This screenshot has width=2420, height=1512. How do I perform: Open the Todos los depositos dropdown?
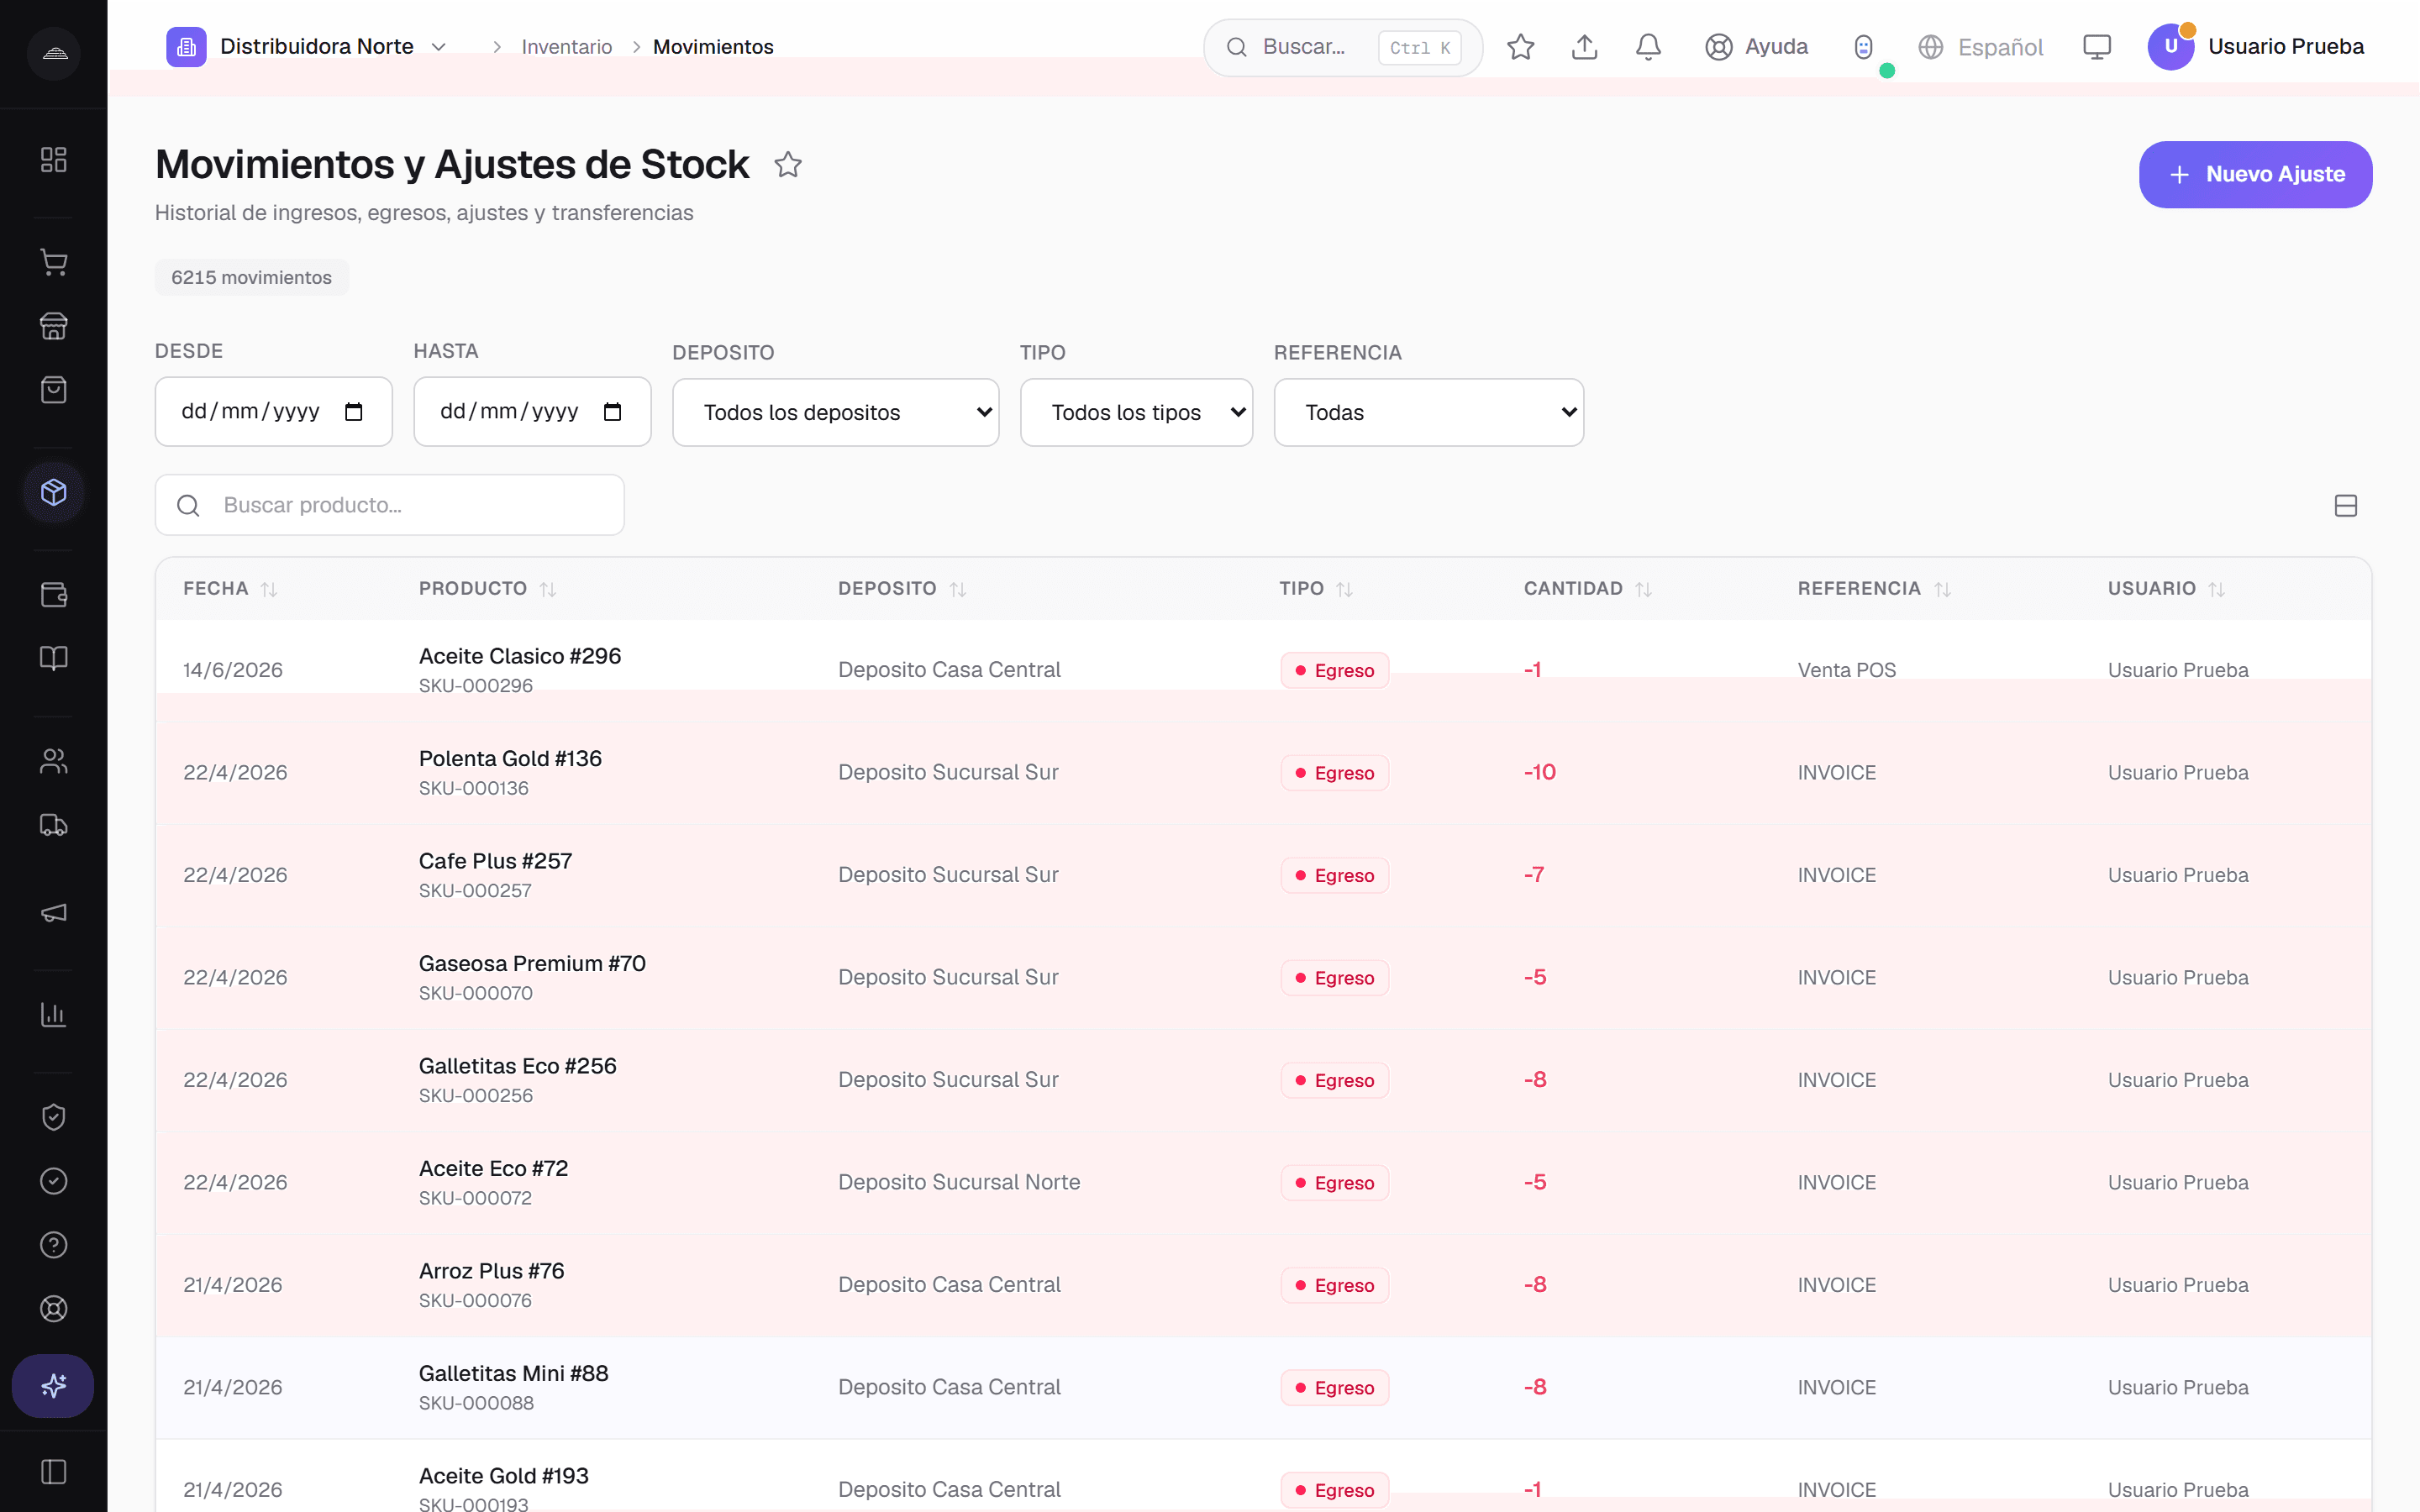coord(835,412)
